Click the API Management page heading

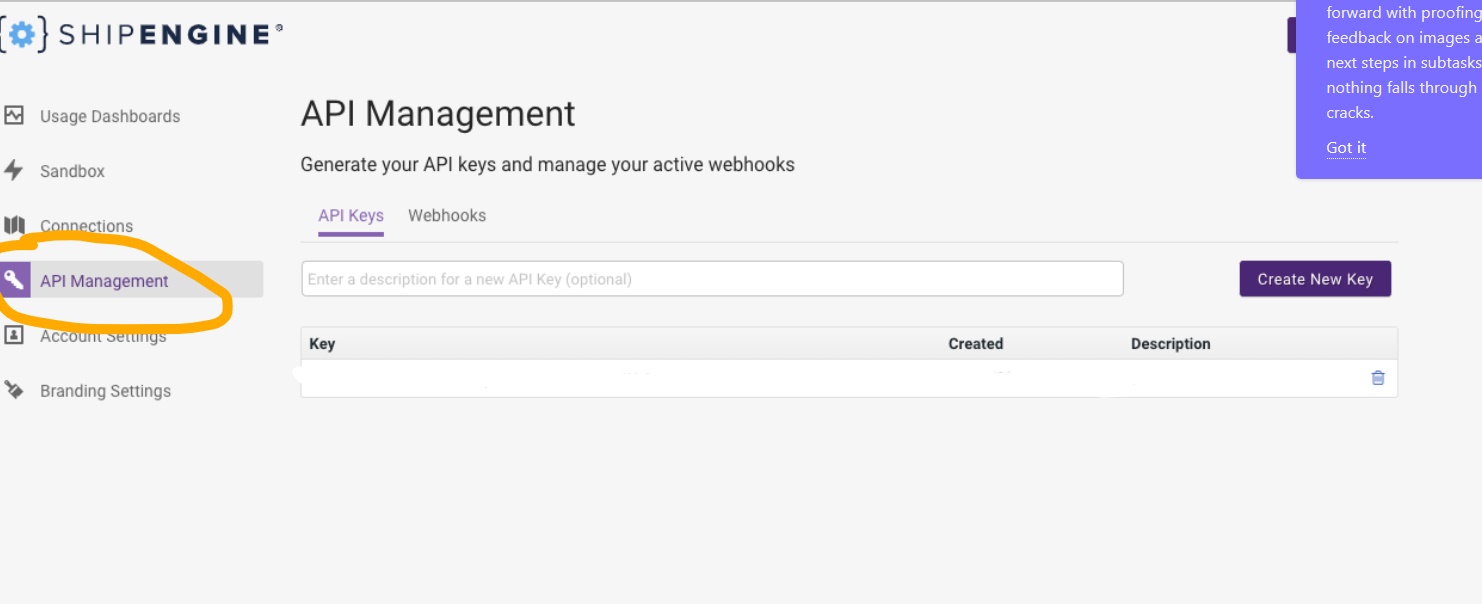438,113
